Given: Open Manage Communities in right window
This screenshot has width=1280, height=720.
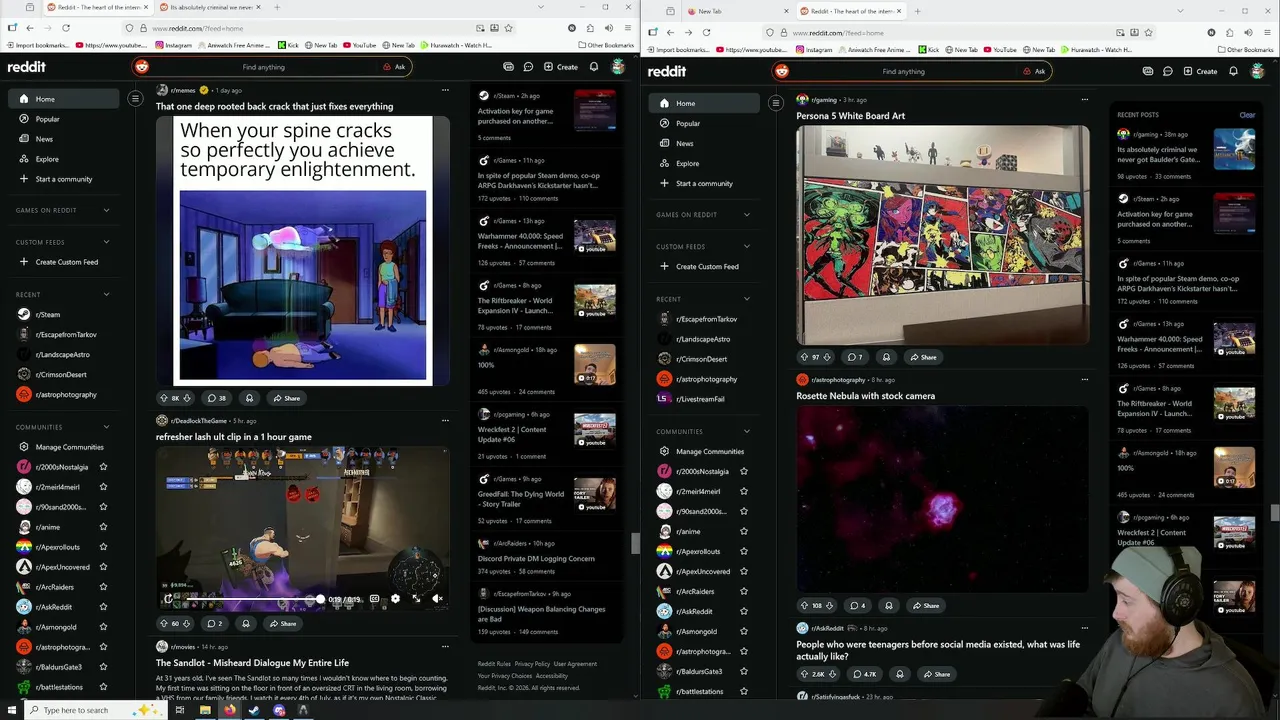Looking at the screenshot, I should point(705,451).
